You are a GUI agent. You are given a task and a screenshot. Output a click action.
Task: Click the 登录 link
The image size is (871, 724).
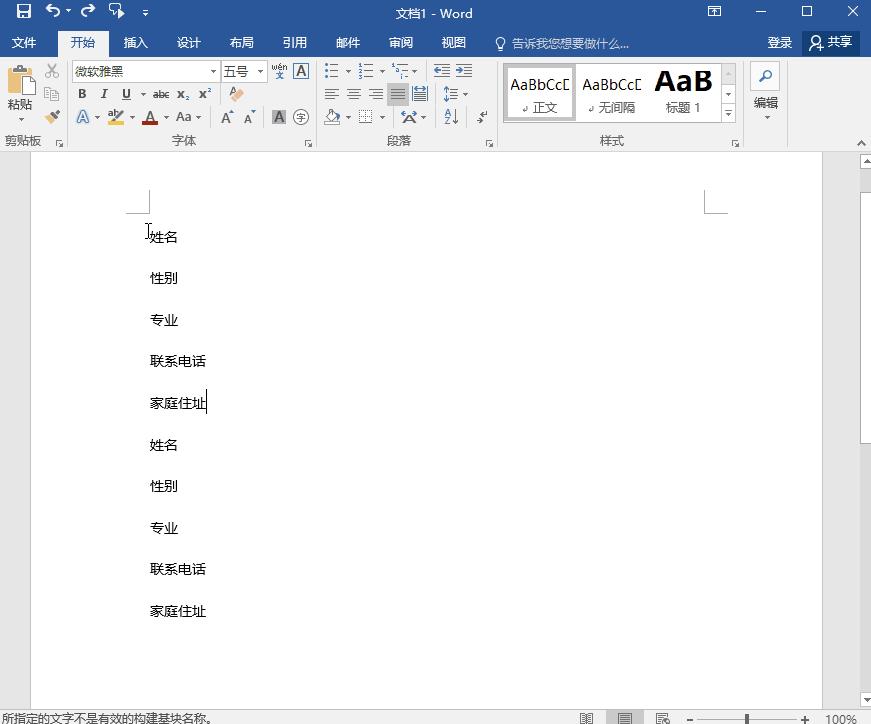(x=781, y=43)
